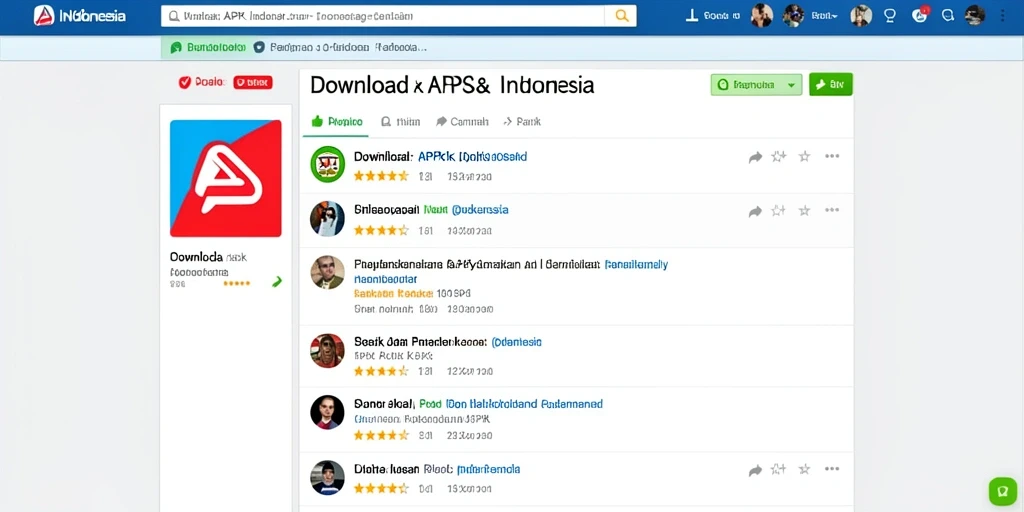1024x512 pixels.
Task: Click share arrow on last app row
Action: tap(755, 470)
